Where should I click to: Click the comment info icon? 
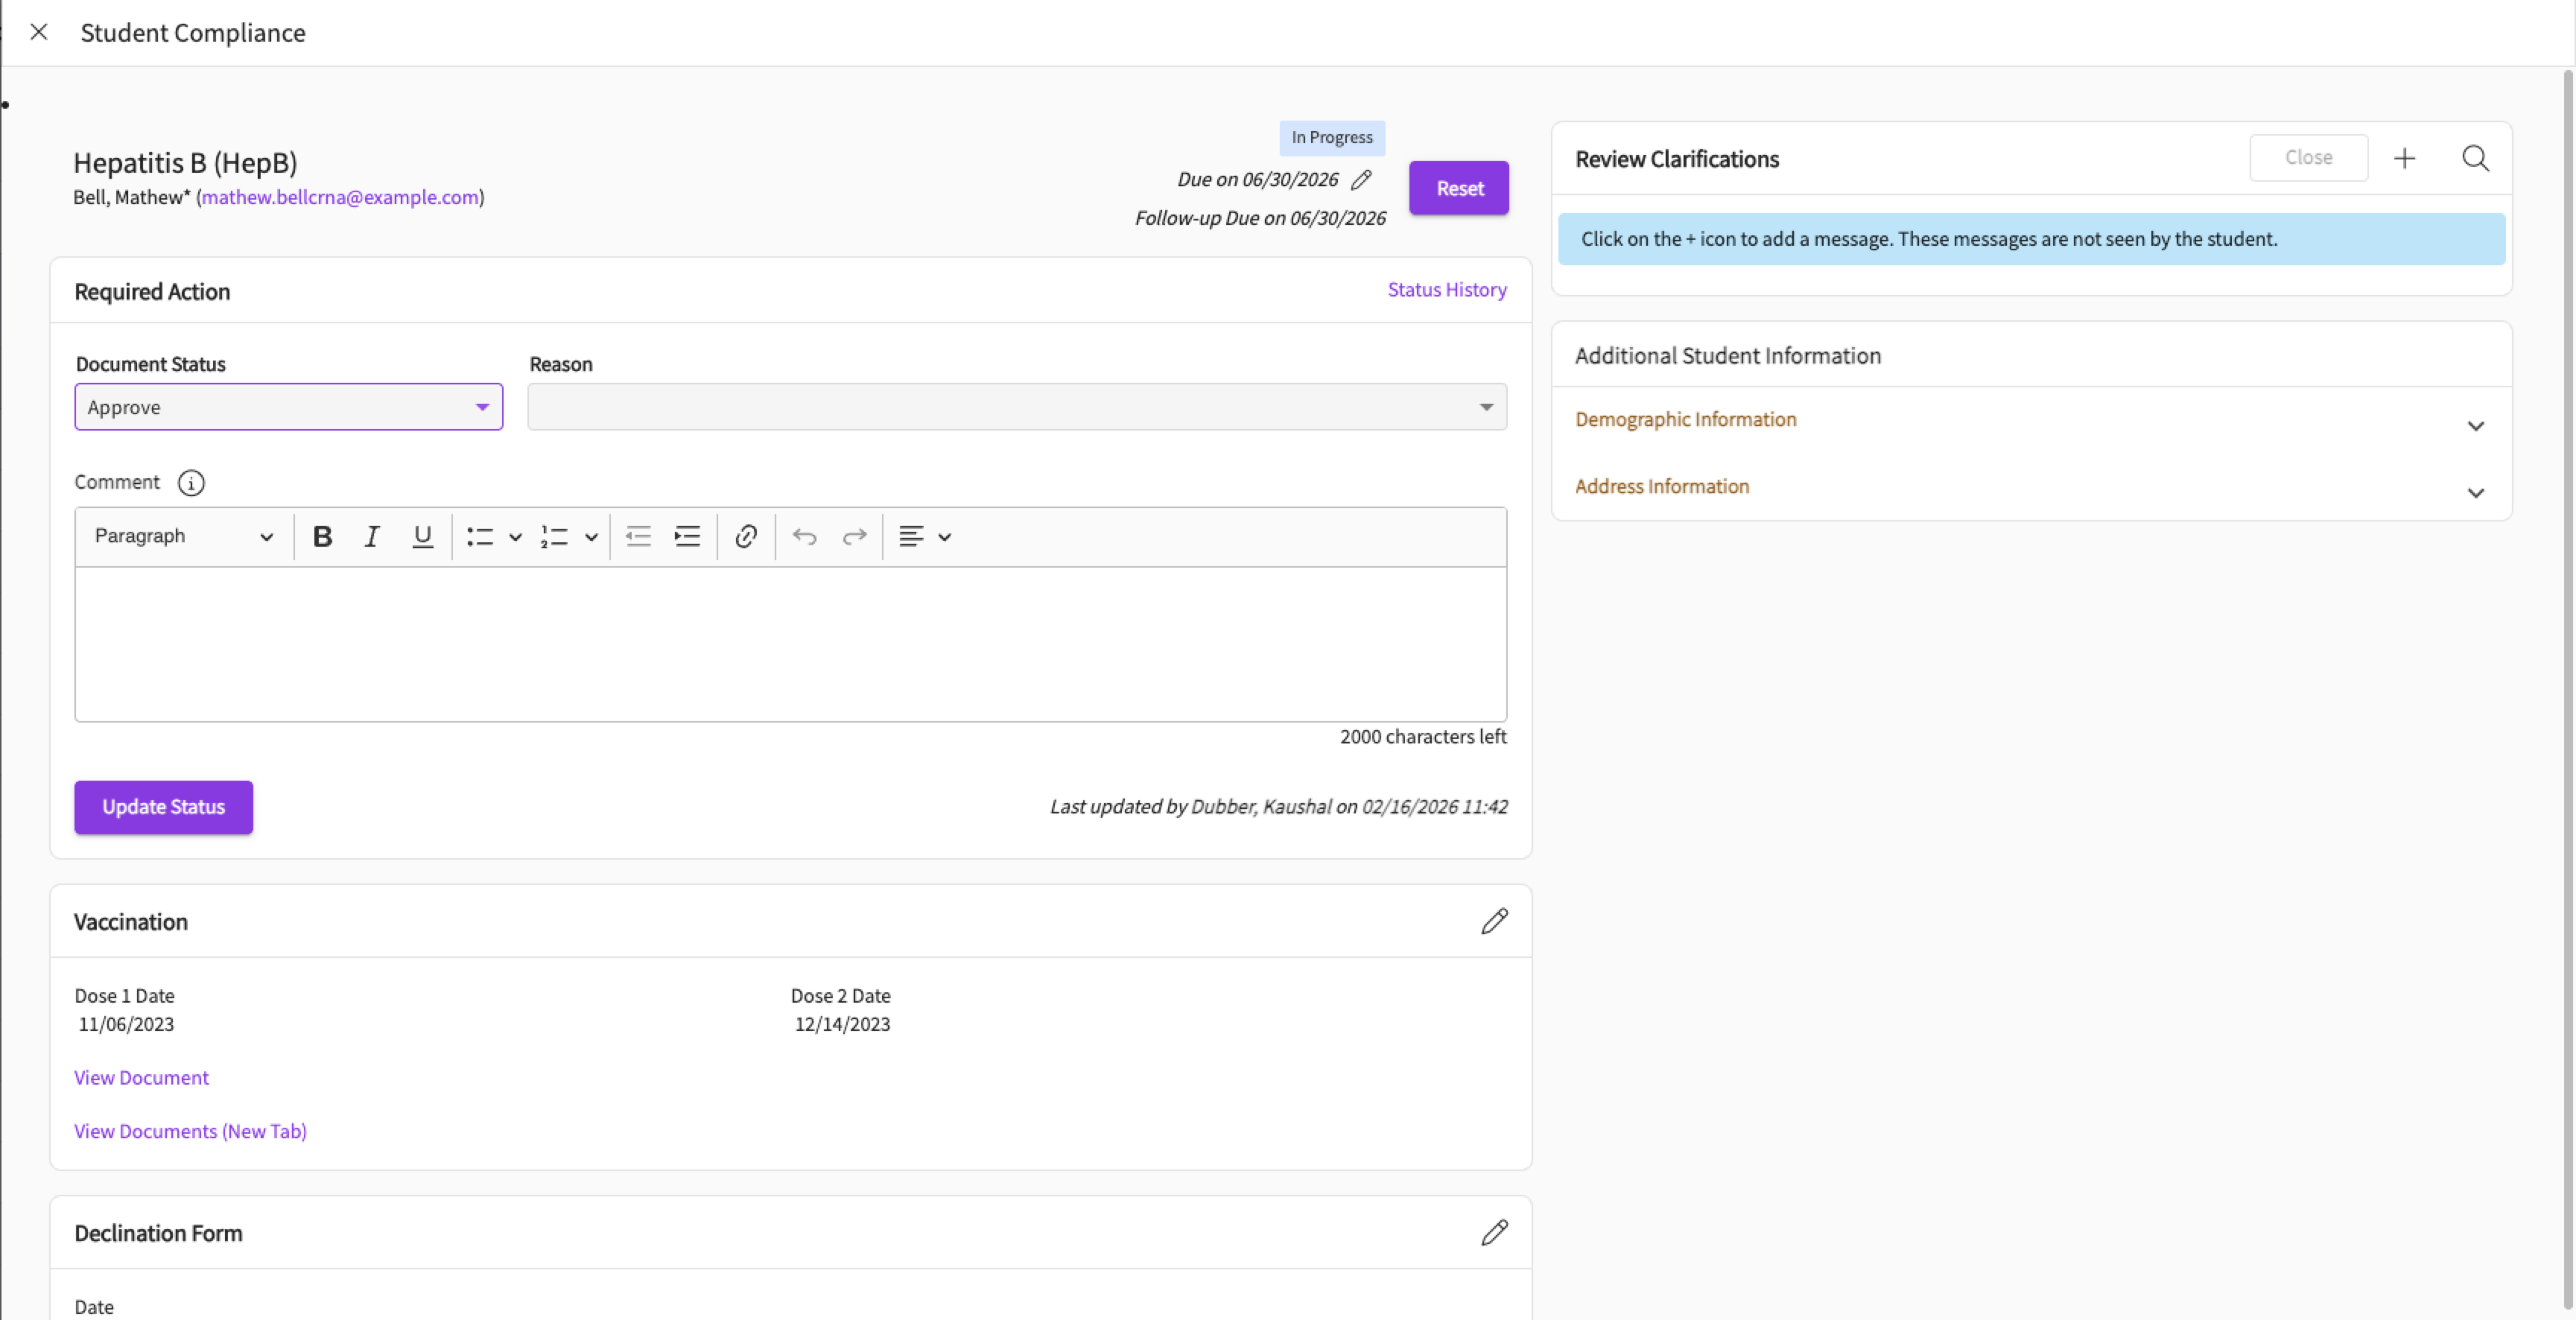[x=191, y=483]
